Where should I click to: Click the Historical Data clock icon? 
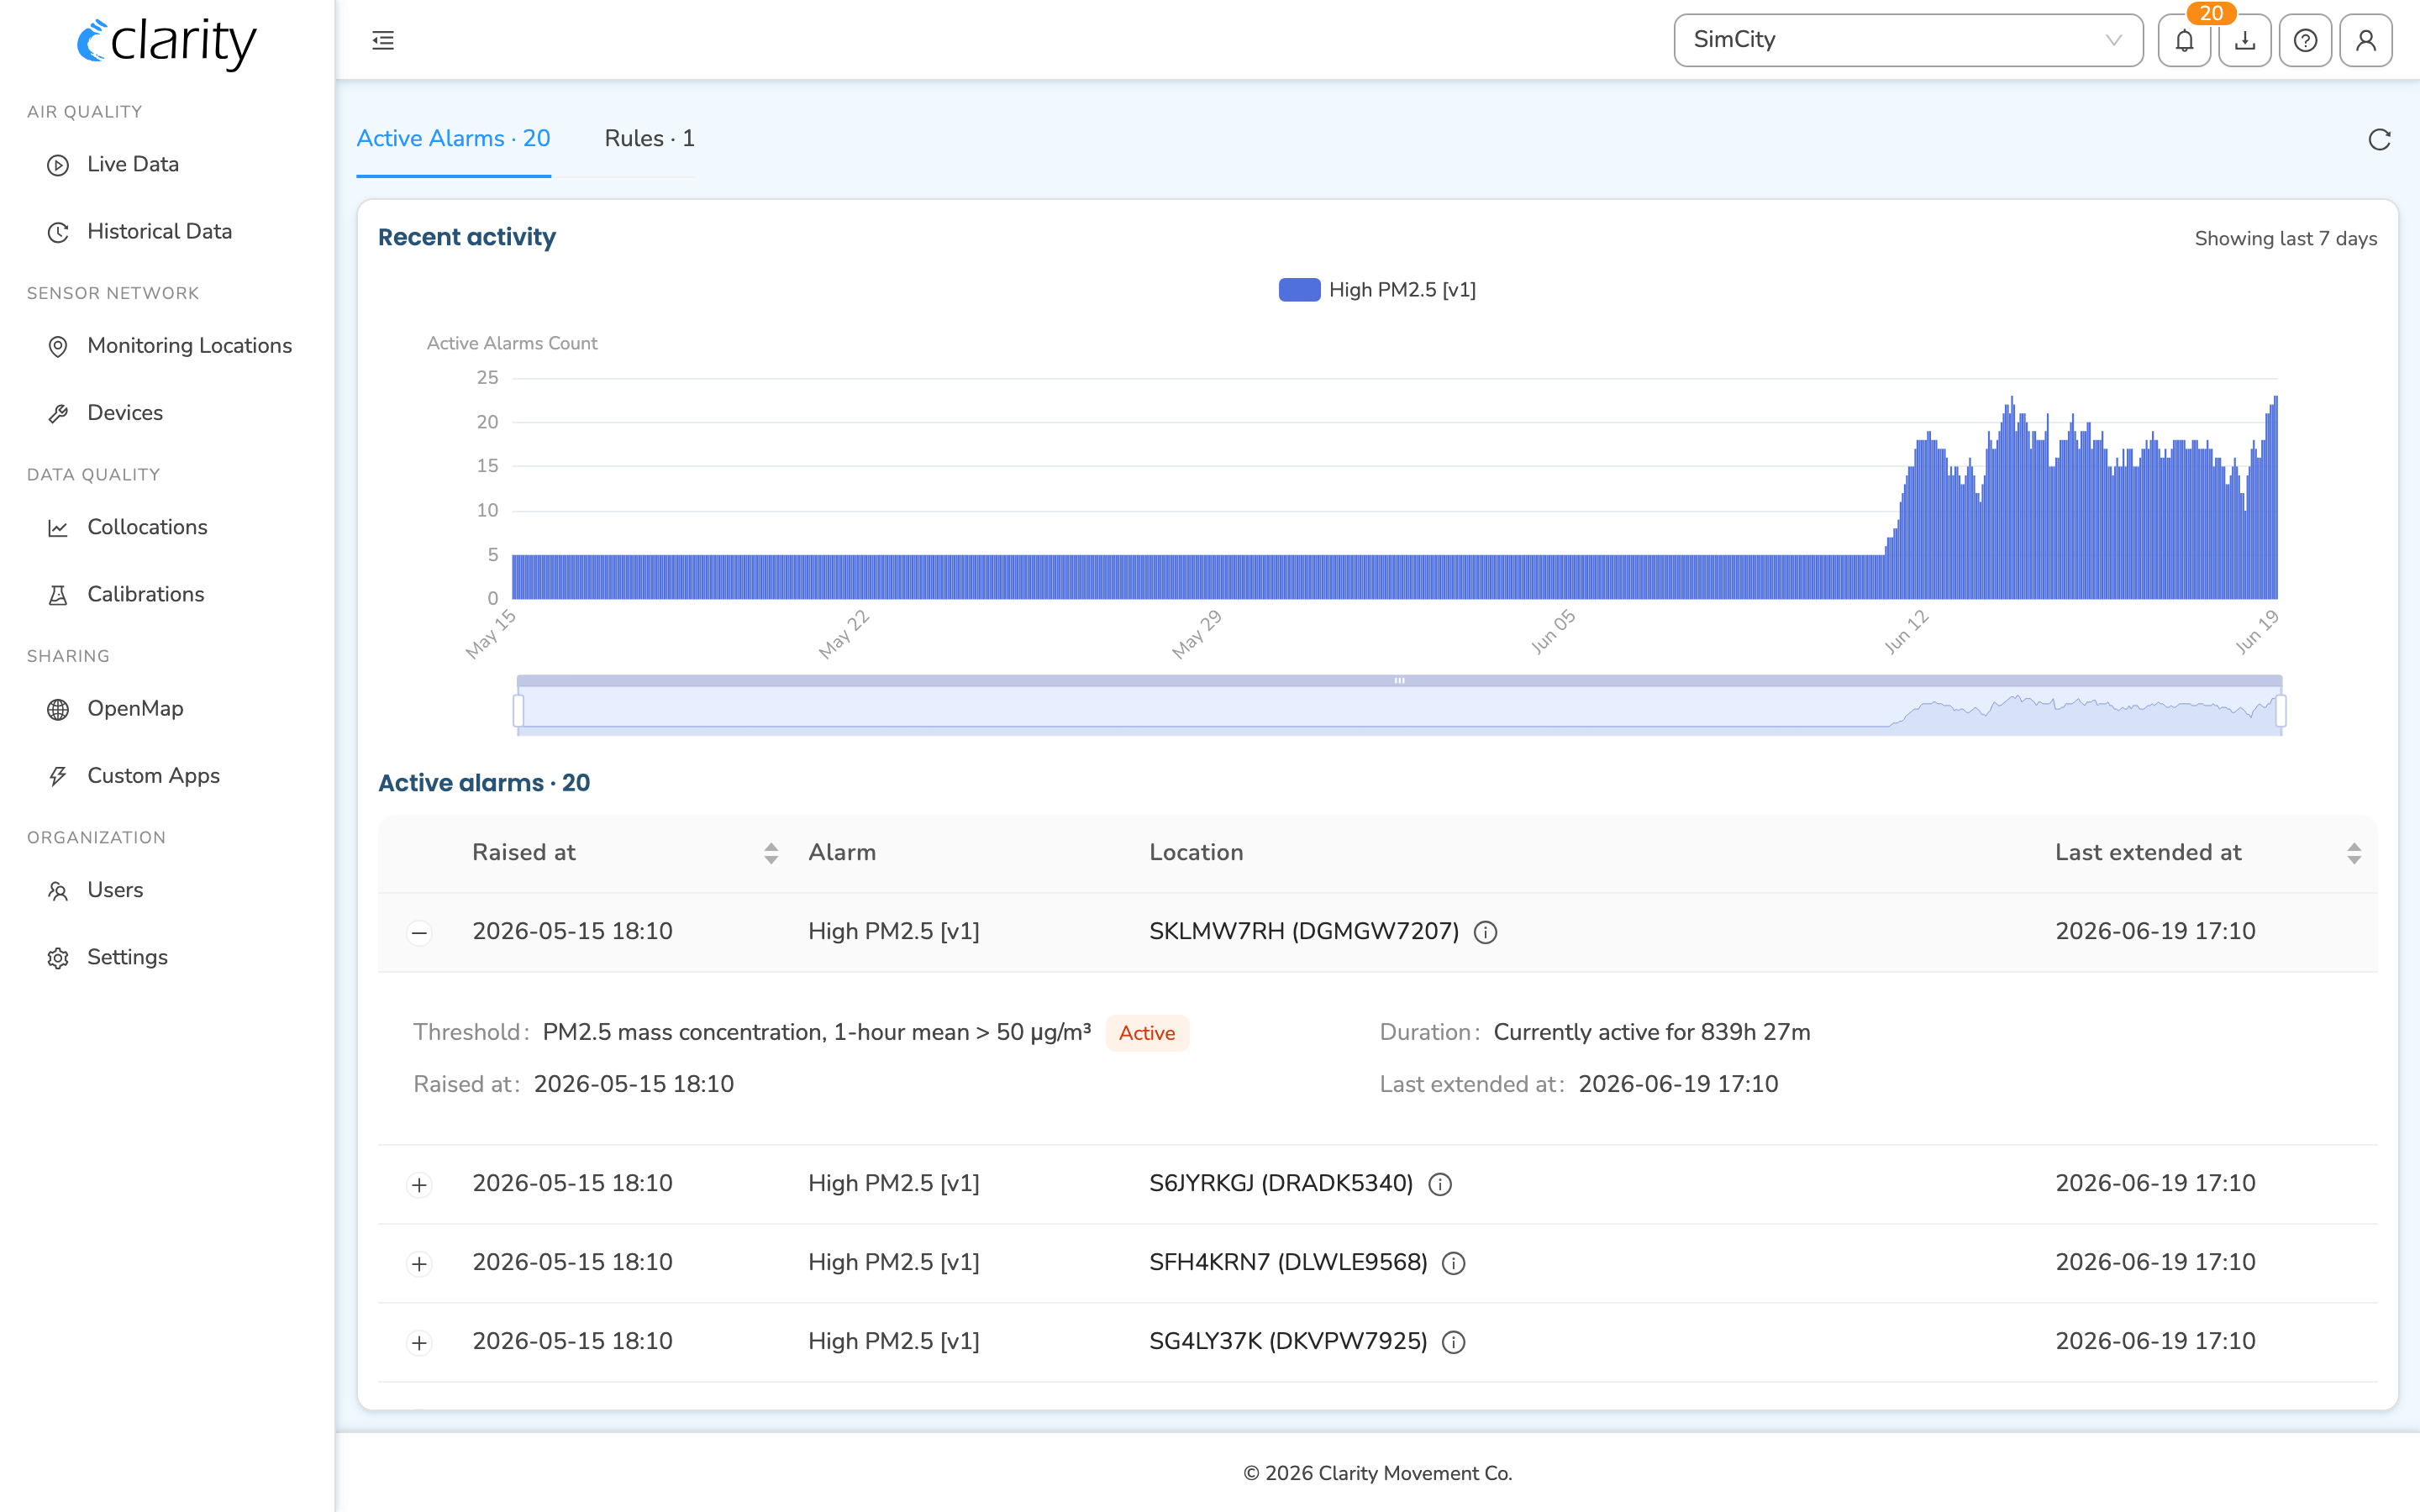pos(58,232)
